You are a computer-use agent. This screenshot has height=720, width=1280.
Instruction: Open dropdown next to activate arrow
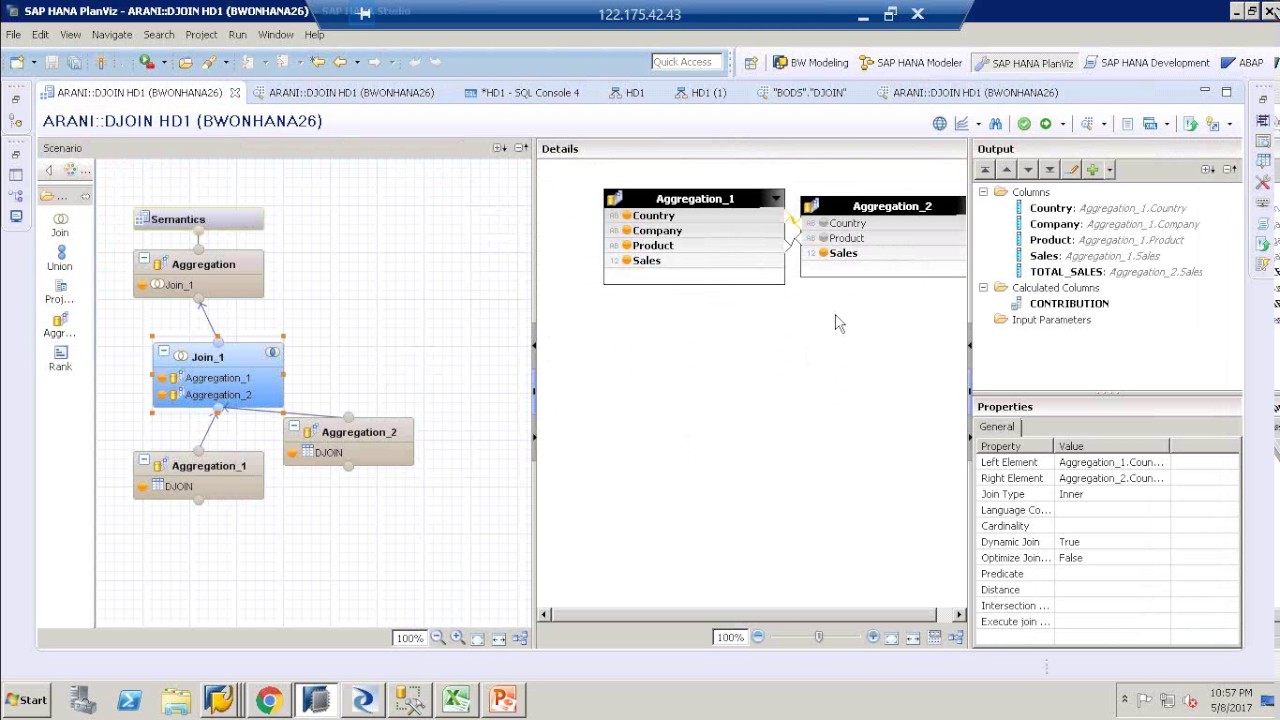1062,125
